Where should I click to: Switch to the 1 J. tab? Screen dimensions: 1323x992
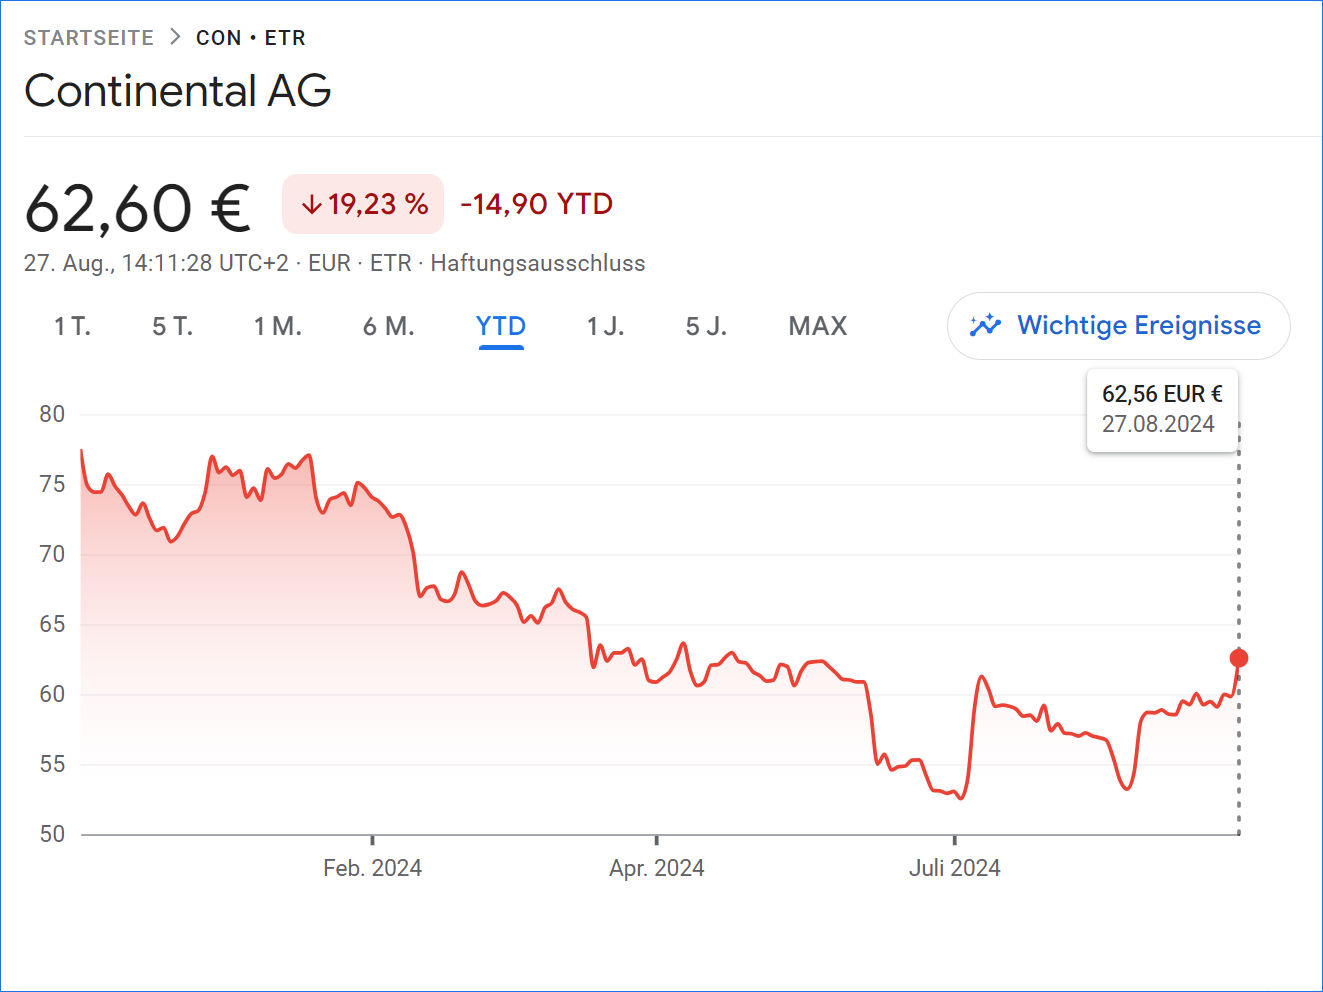click(604, 326)
